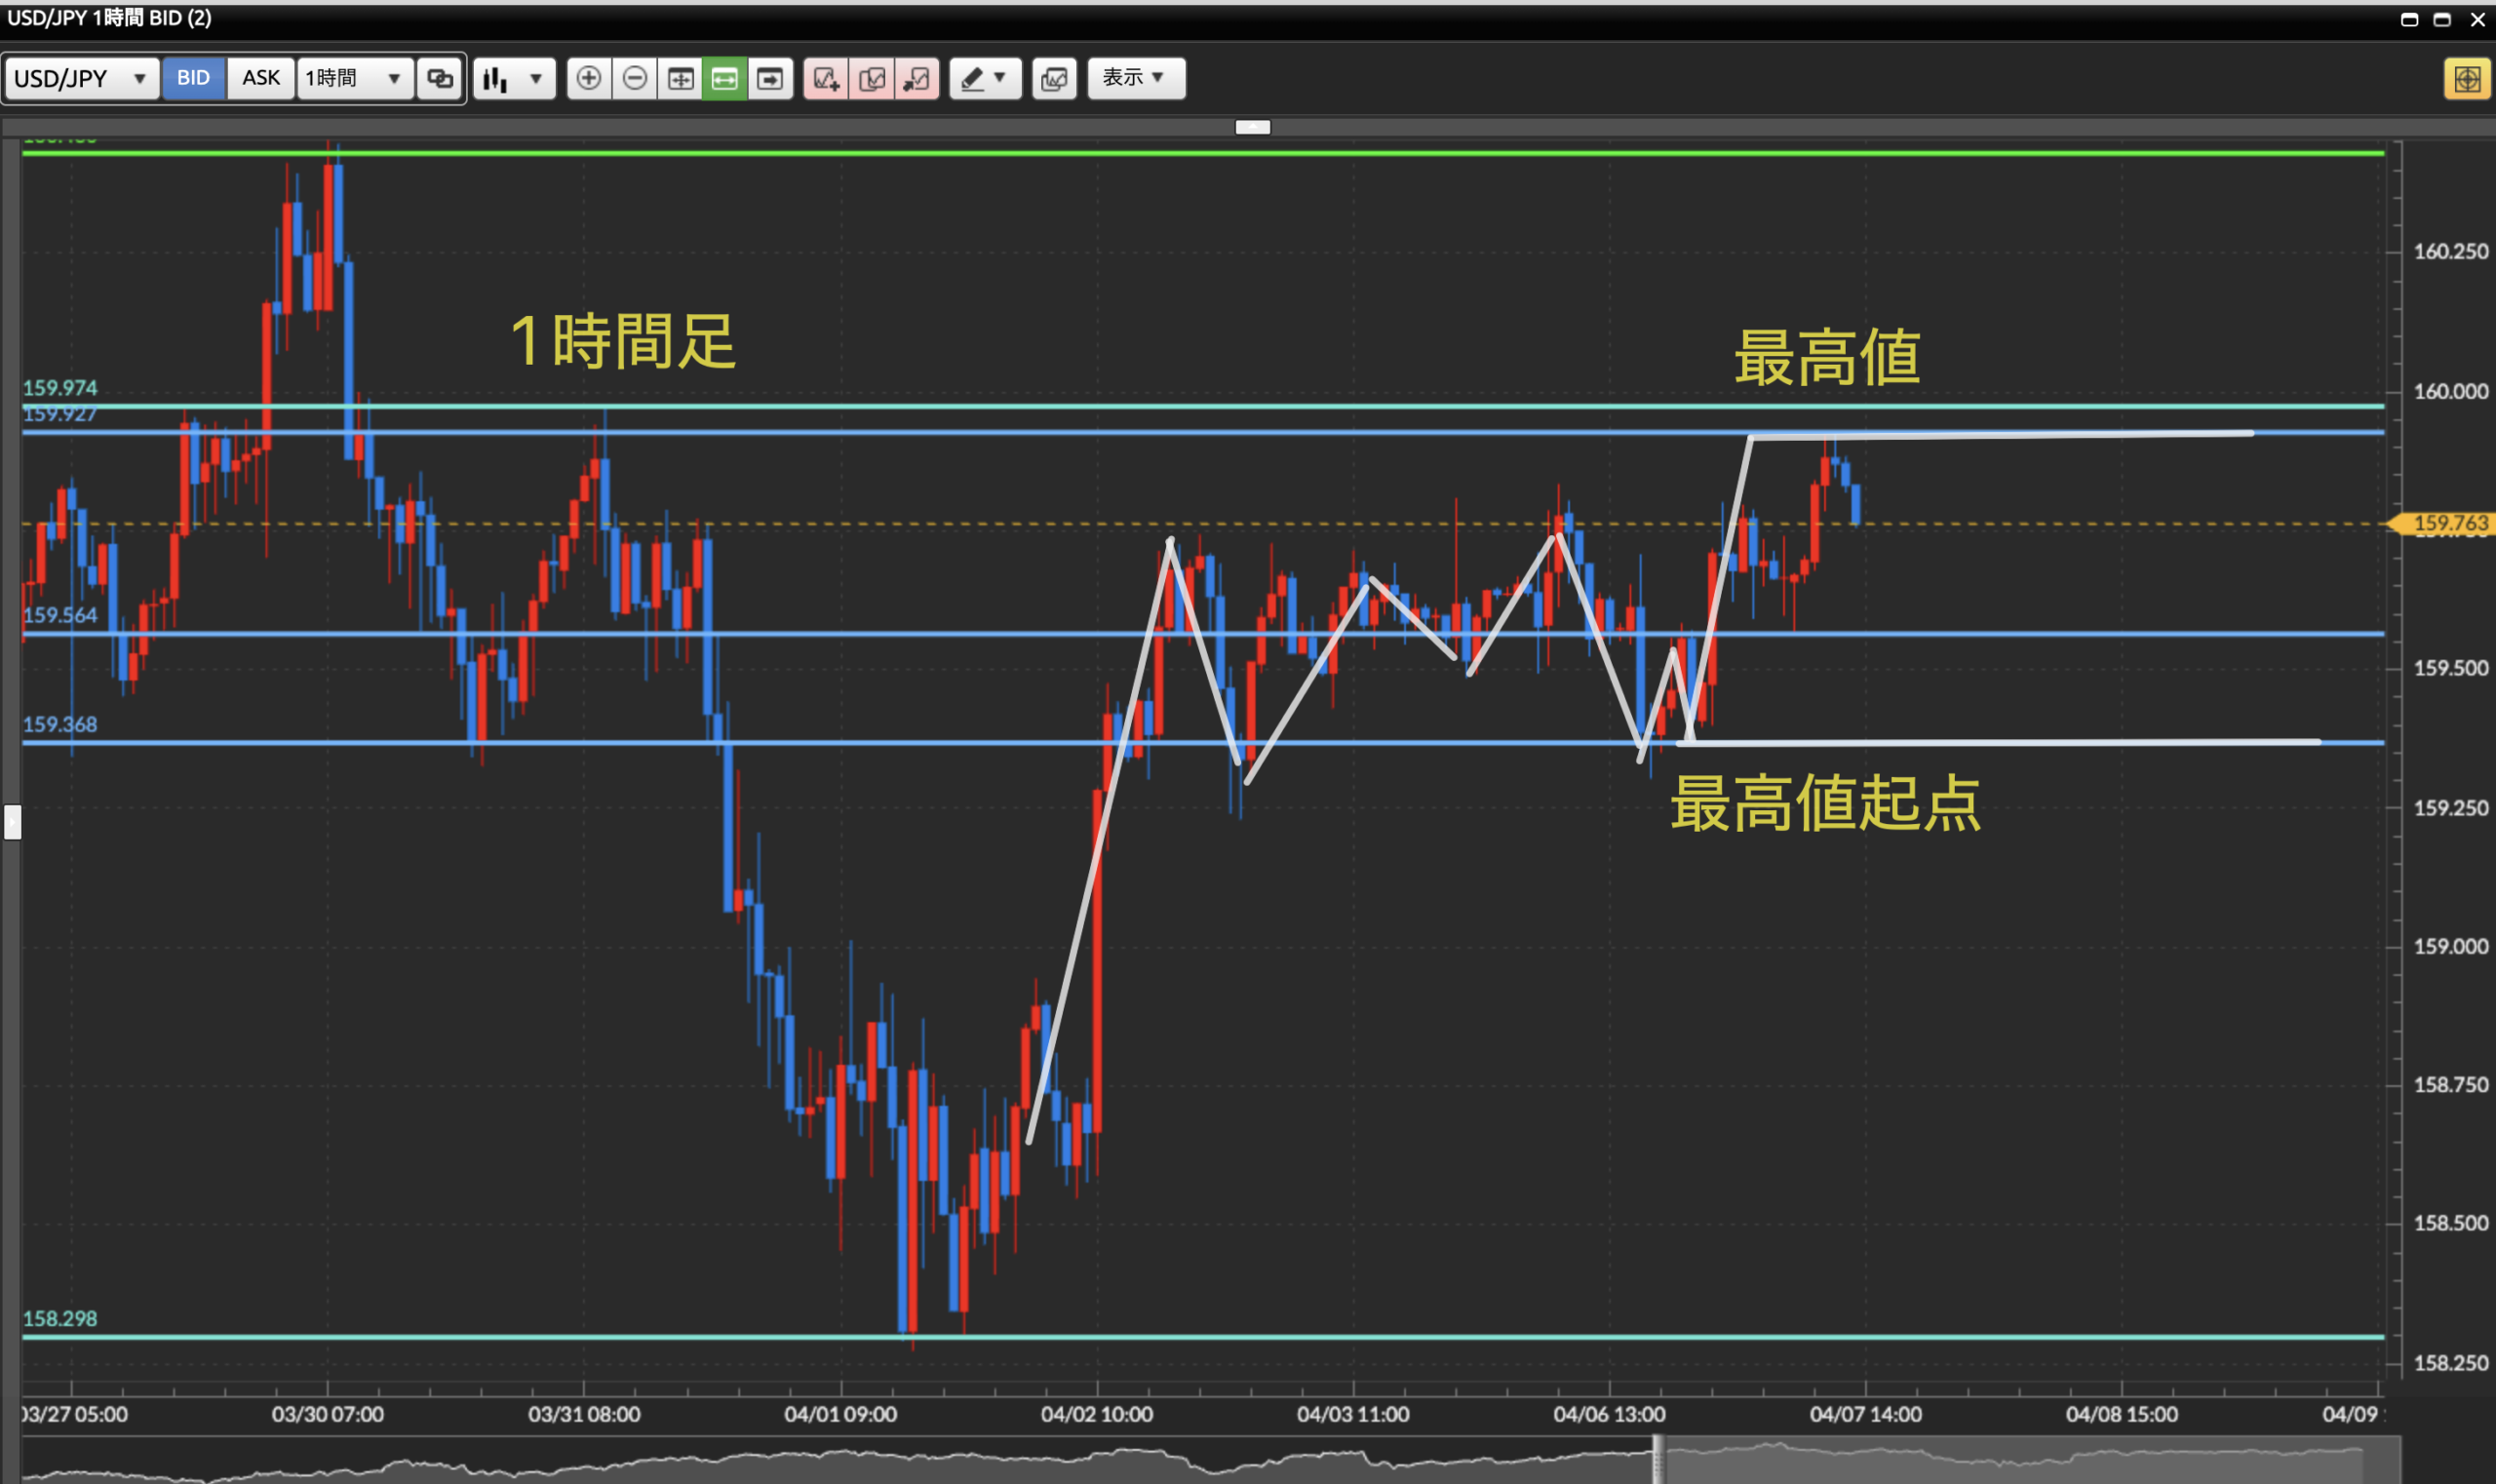Viewport: 2496px width, 1484px height.
Task: Click the add-chart plus icon
Action: tap(826, 78)
